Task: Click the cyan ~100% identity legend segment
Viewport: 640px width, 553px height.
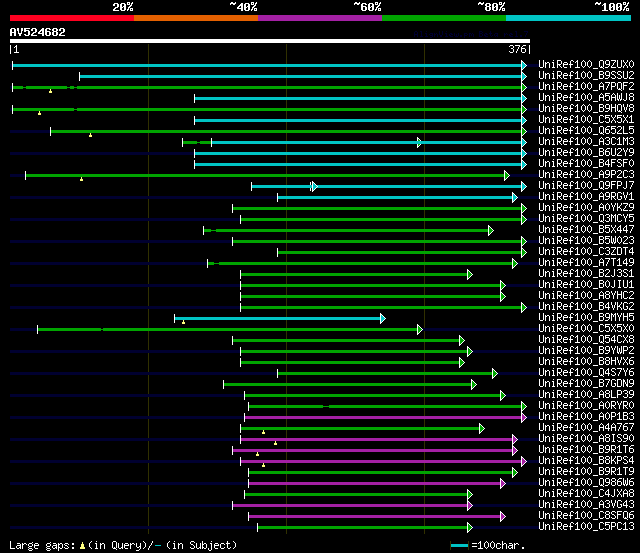Action: 568,18
